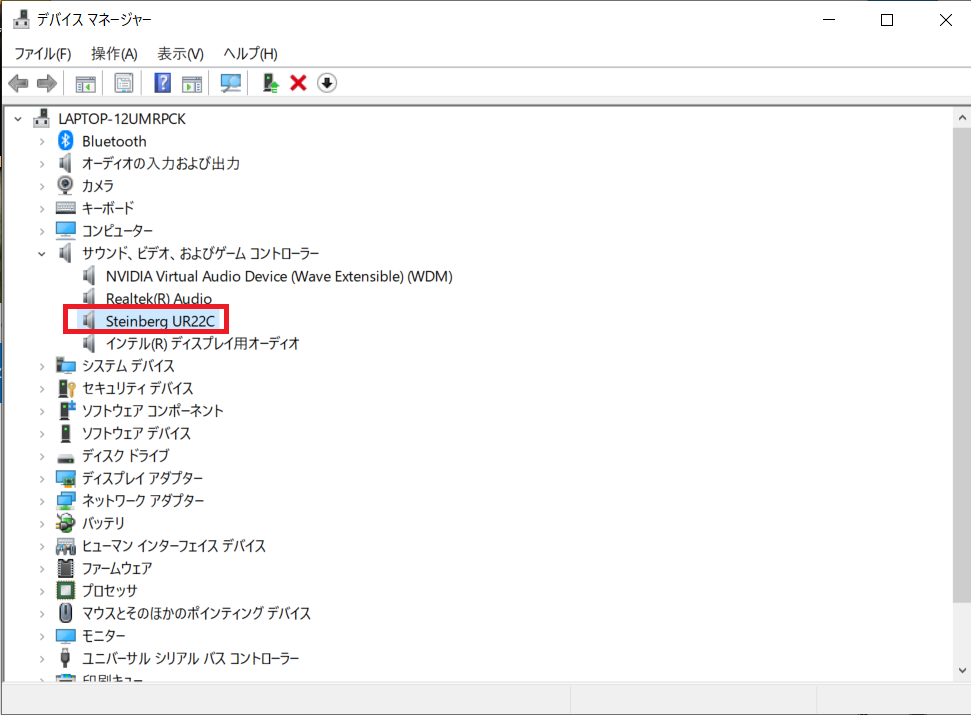Select バッテリ label

(x=103, y=523)
